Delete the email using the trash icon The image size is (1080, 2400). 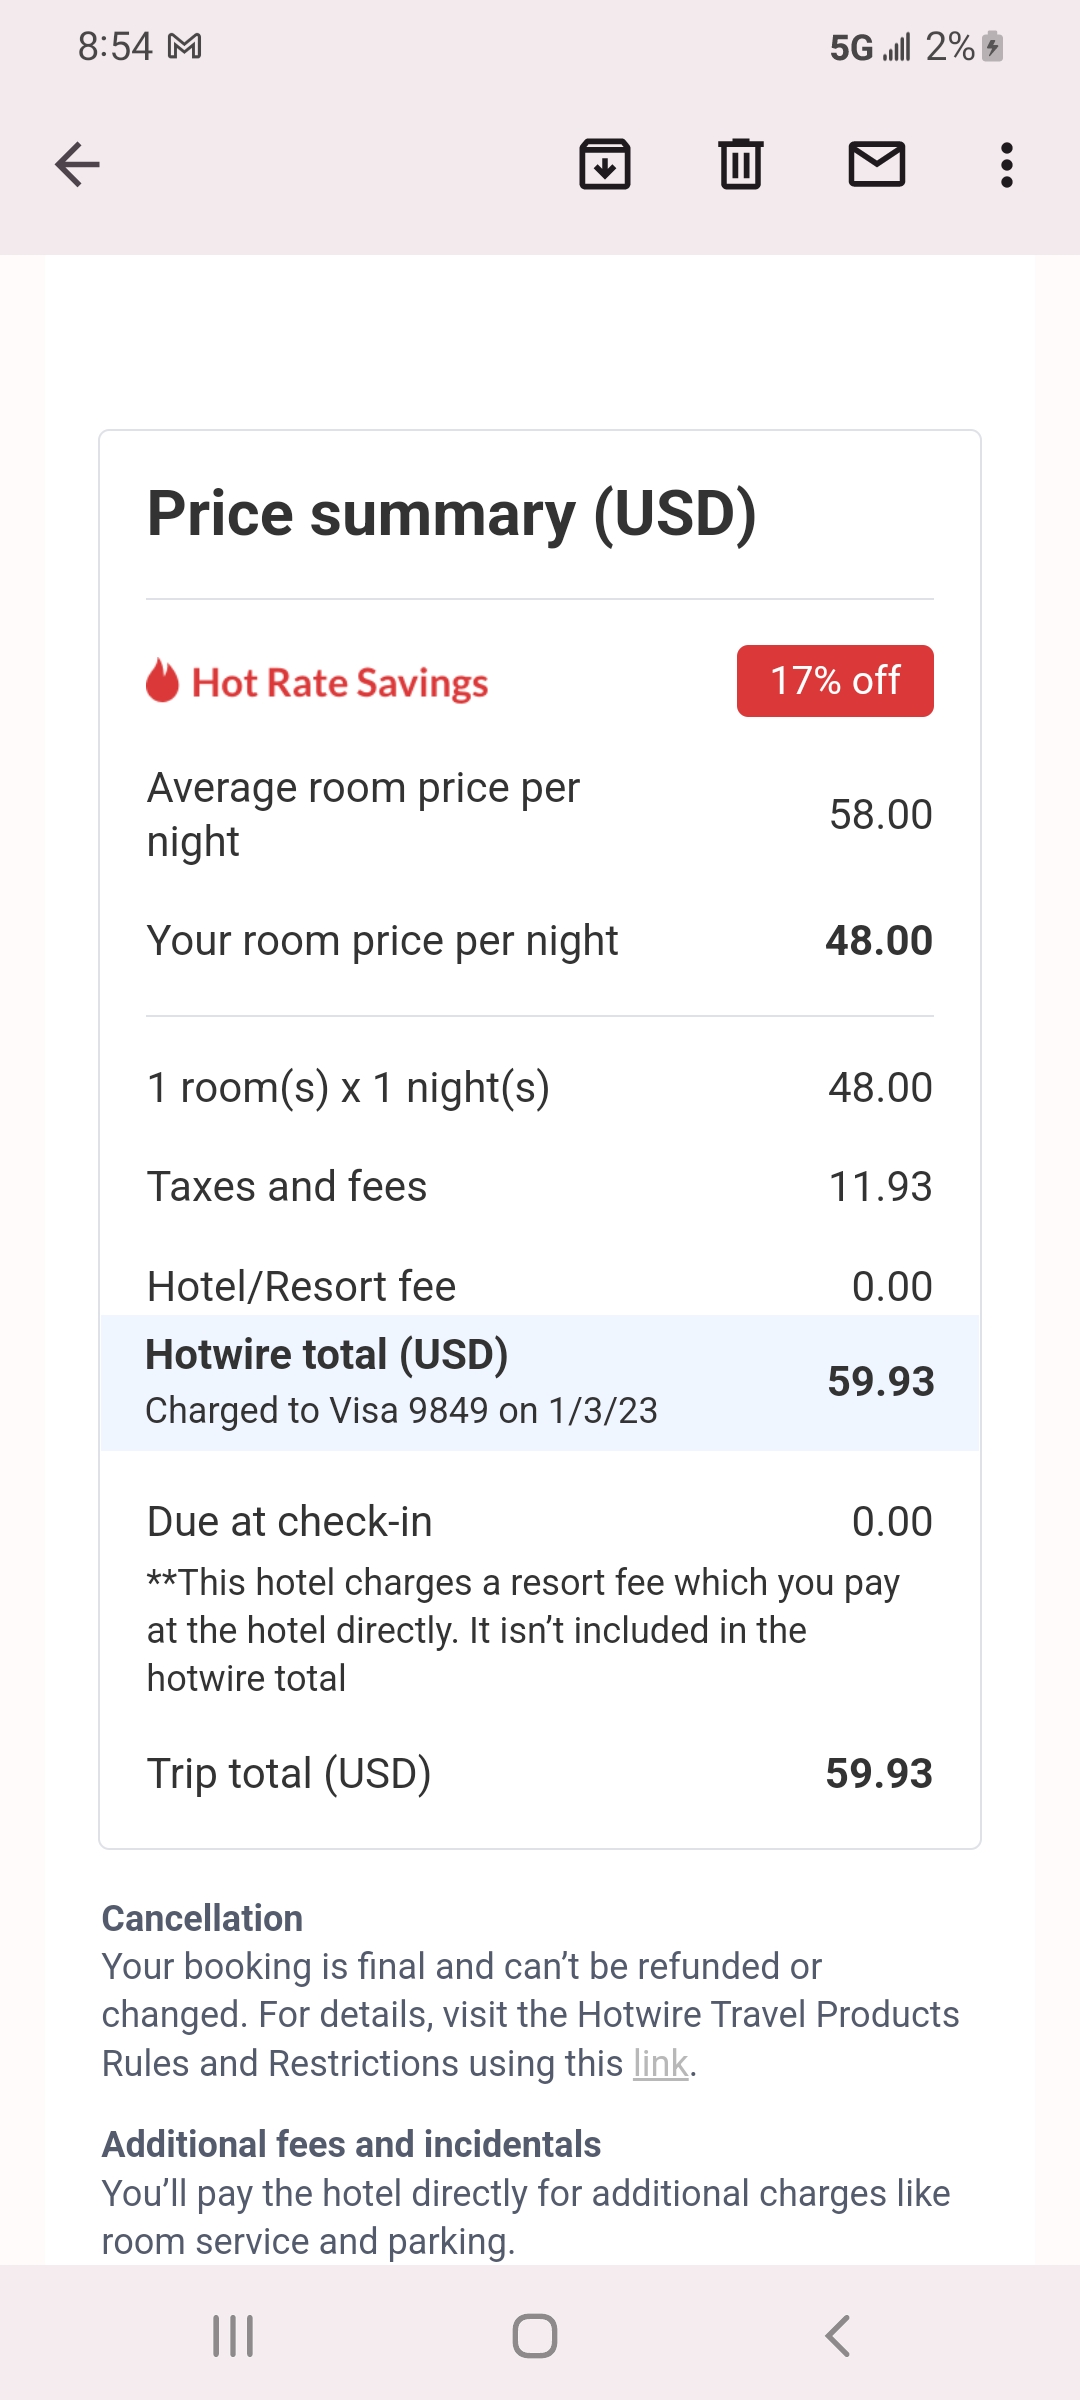(741, 165)
